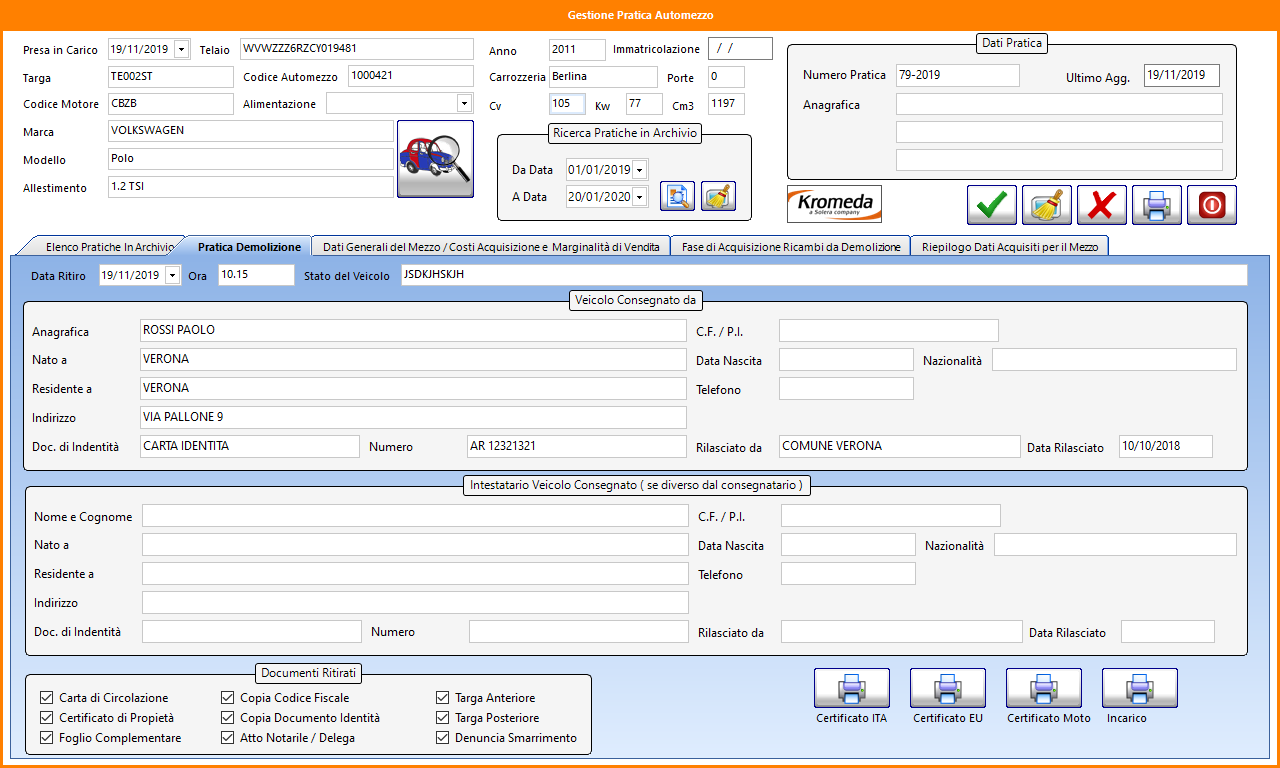
Task: Click the top printer icon button
Action: coord(1157,205)
